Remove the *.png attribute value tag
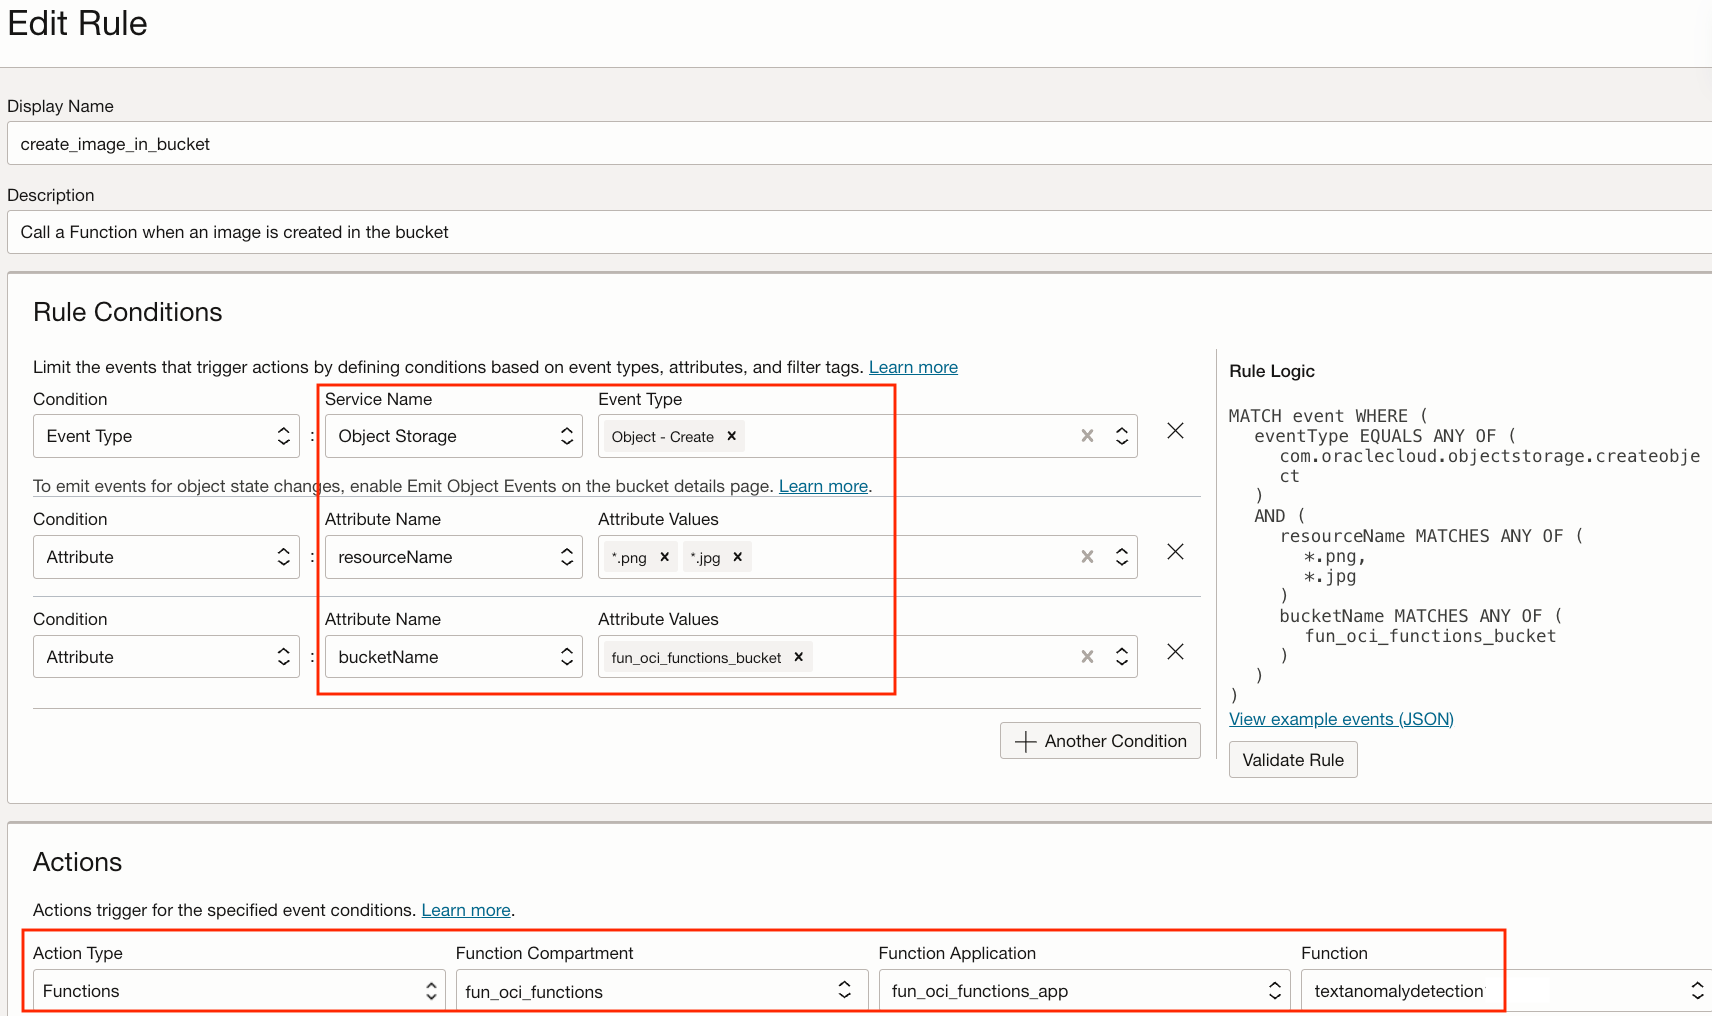The image size is (1712, 1016). click(x=664, y=557)
